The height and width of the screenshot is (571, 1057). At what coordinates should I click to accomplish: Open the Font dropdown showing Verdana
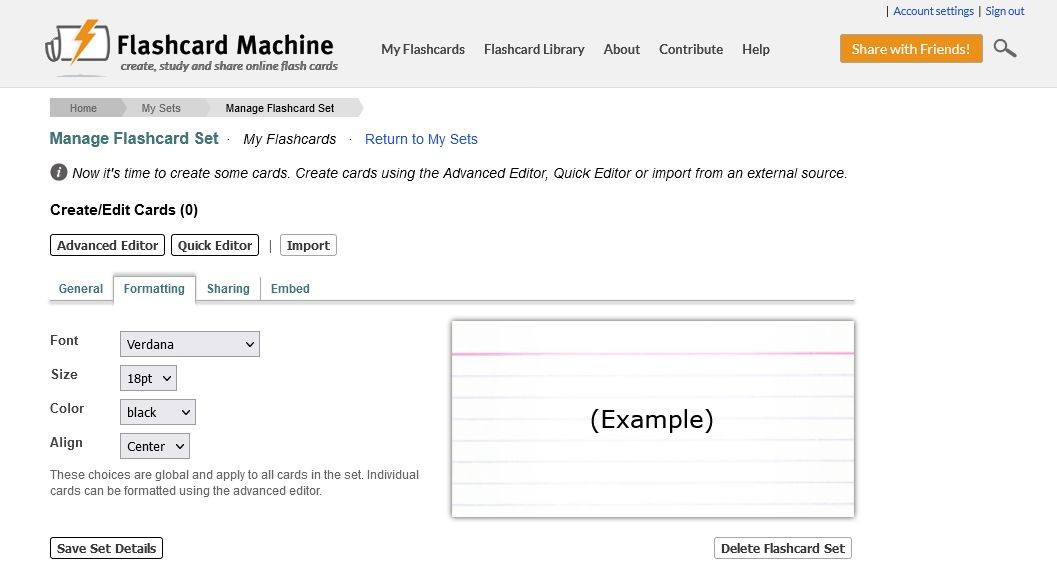pyautogui.click(x=189, y=344)
